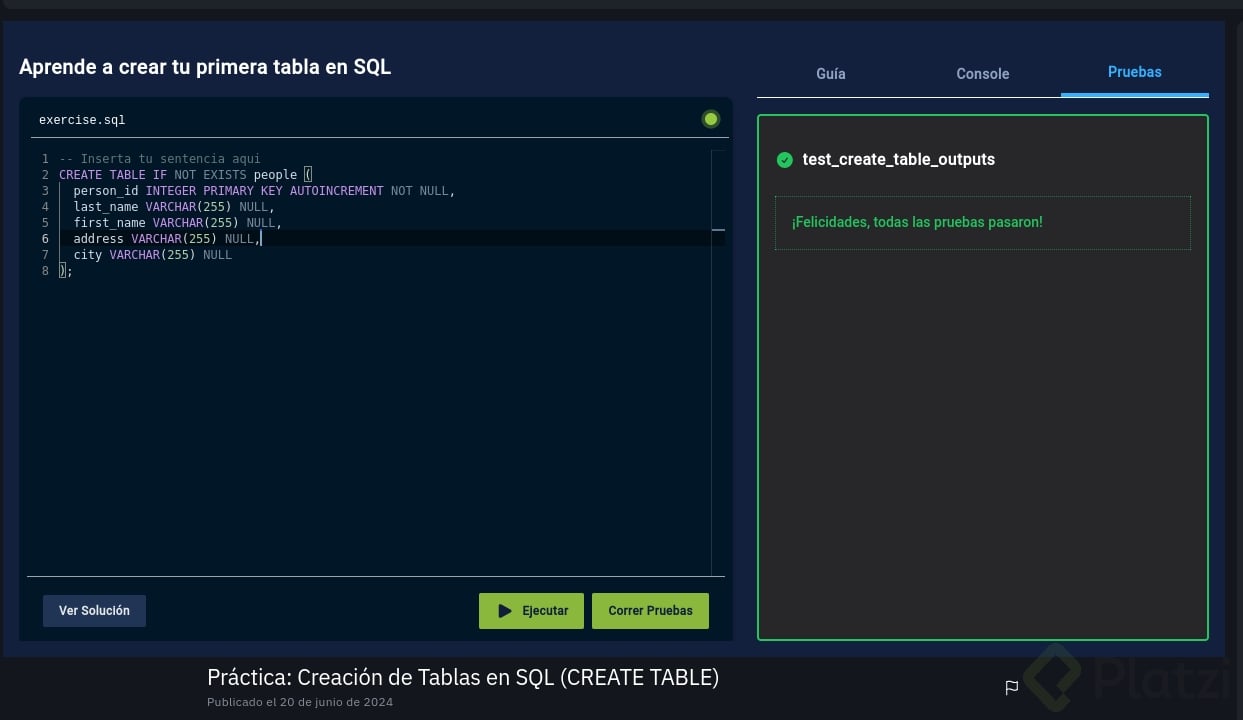Click the city VARCHAR(255) NULL line

point(152,255)
